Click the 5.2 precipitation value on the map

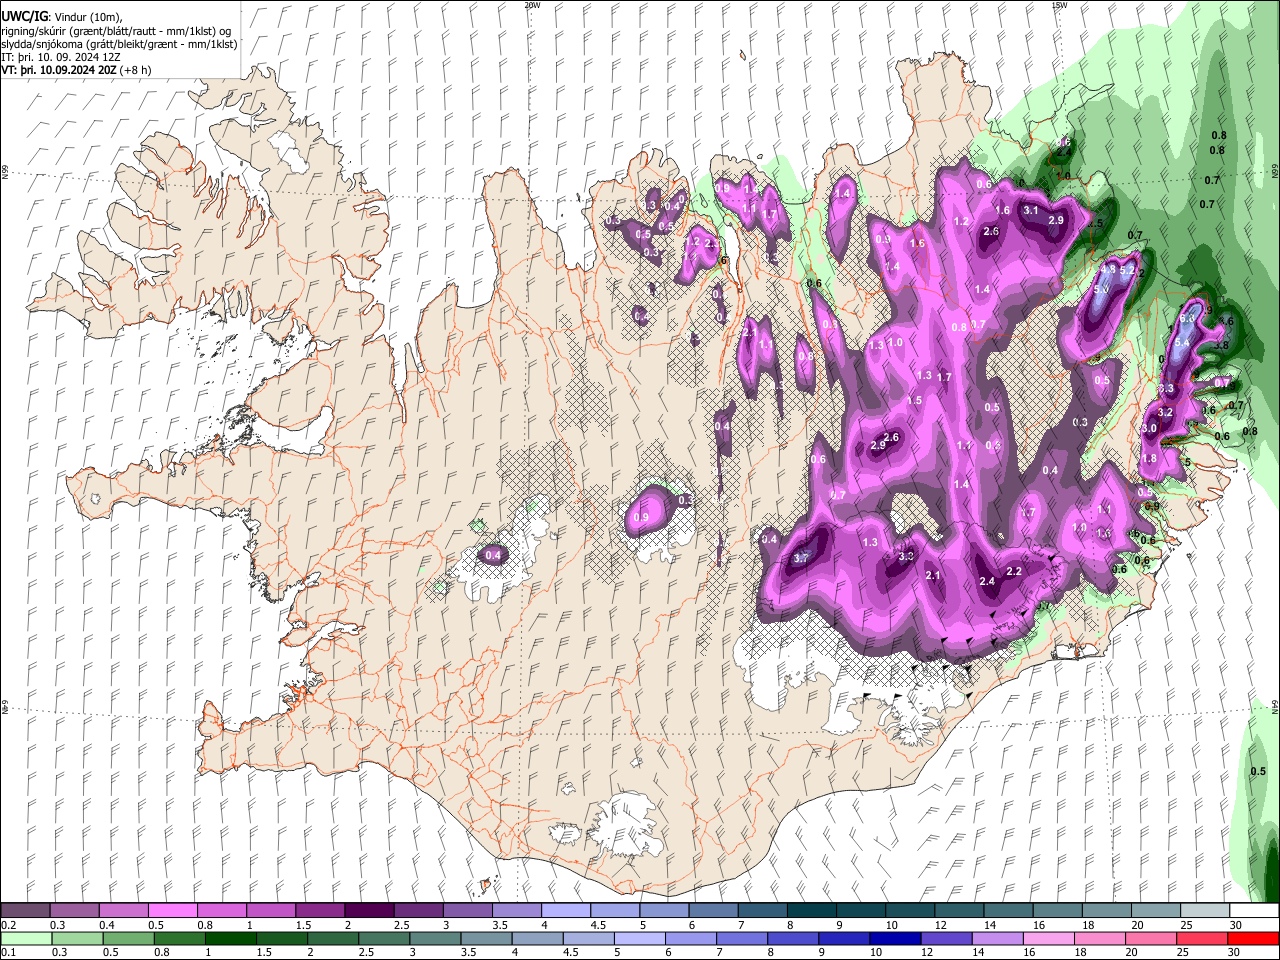pos(1128,270)
